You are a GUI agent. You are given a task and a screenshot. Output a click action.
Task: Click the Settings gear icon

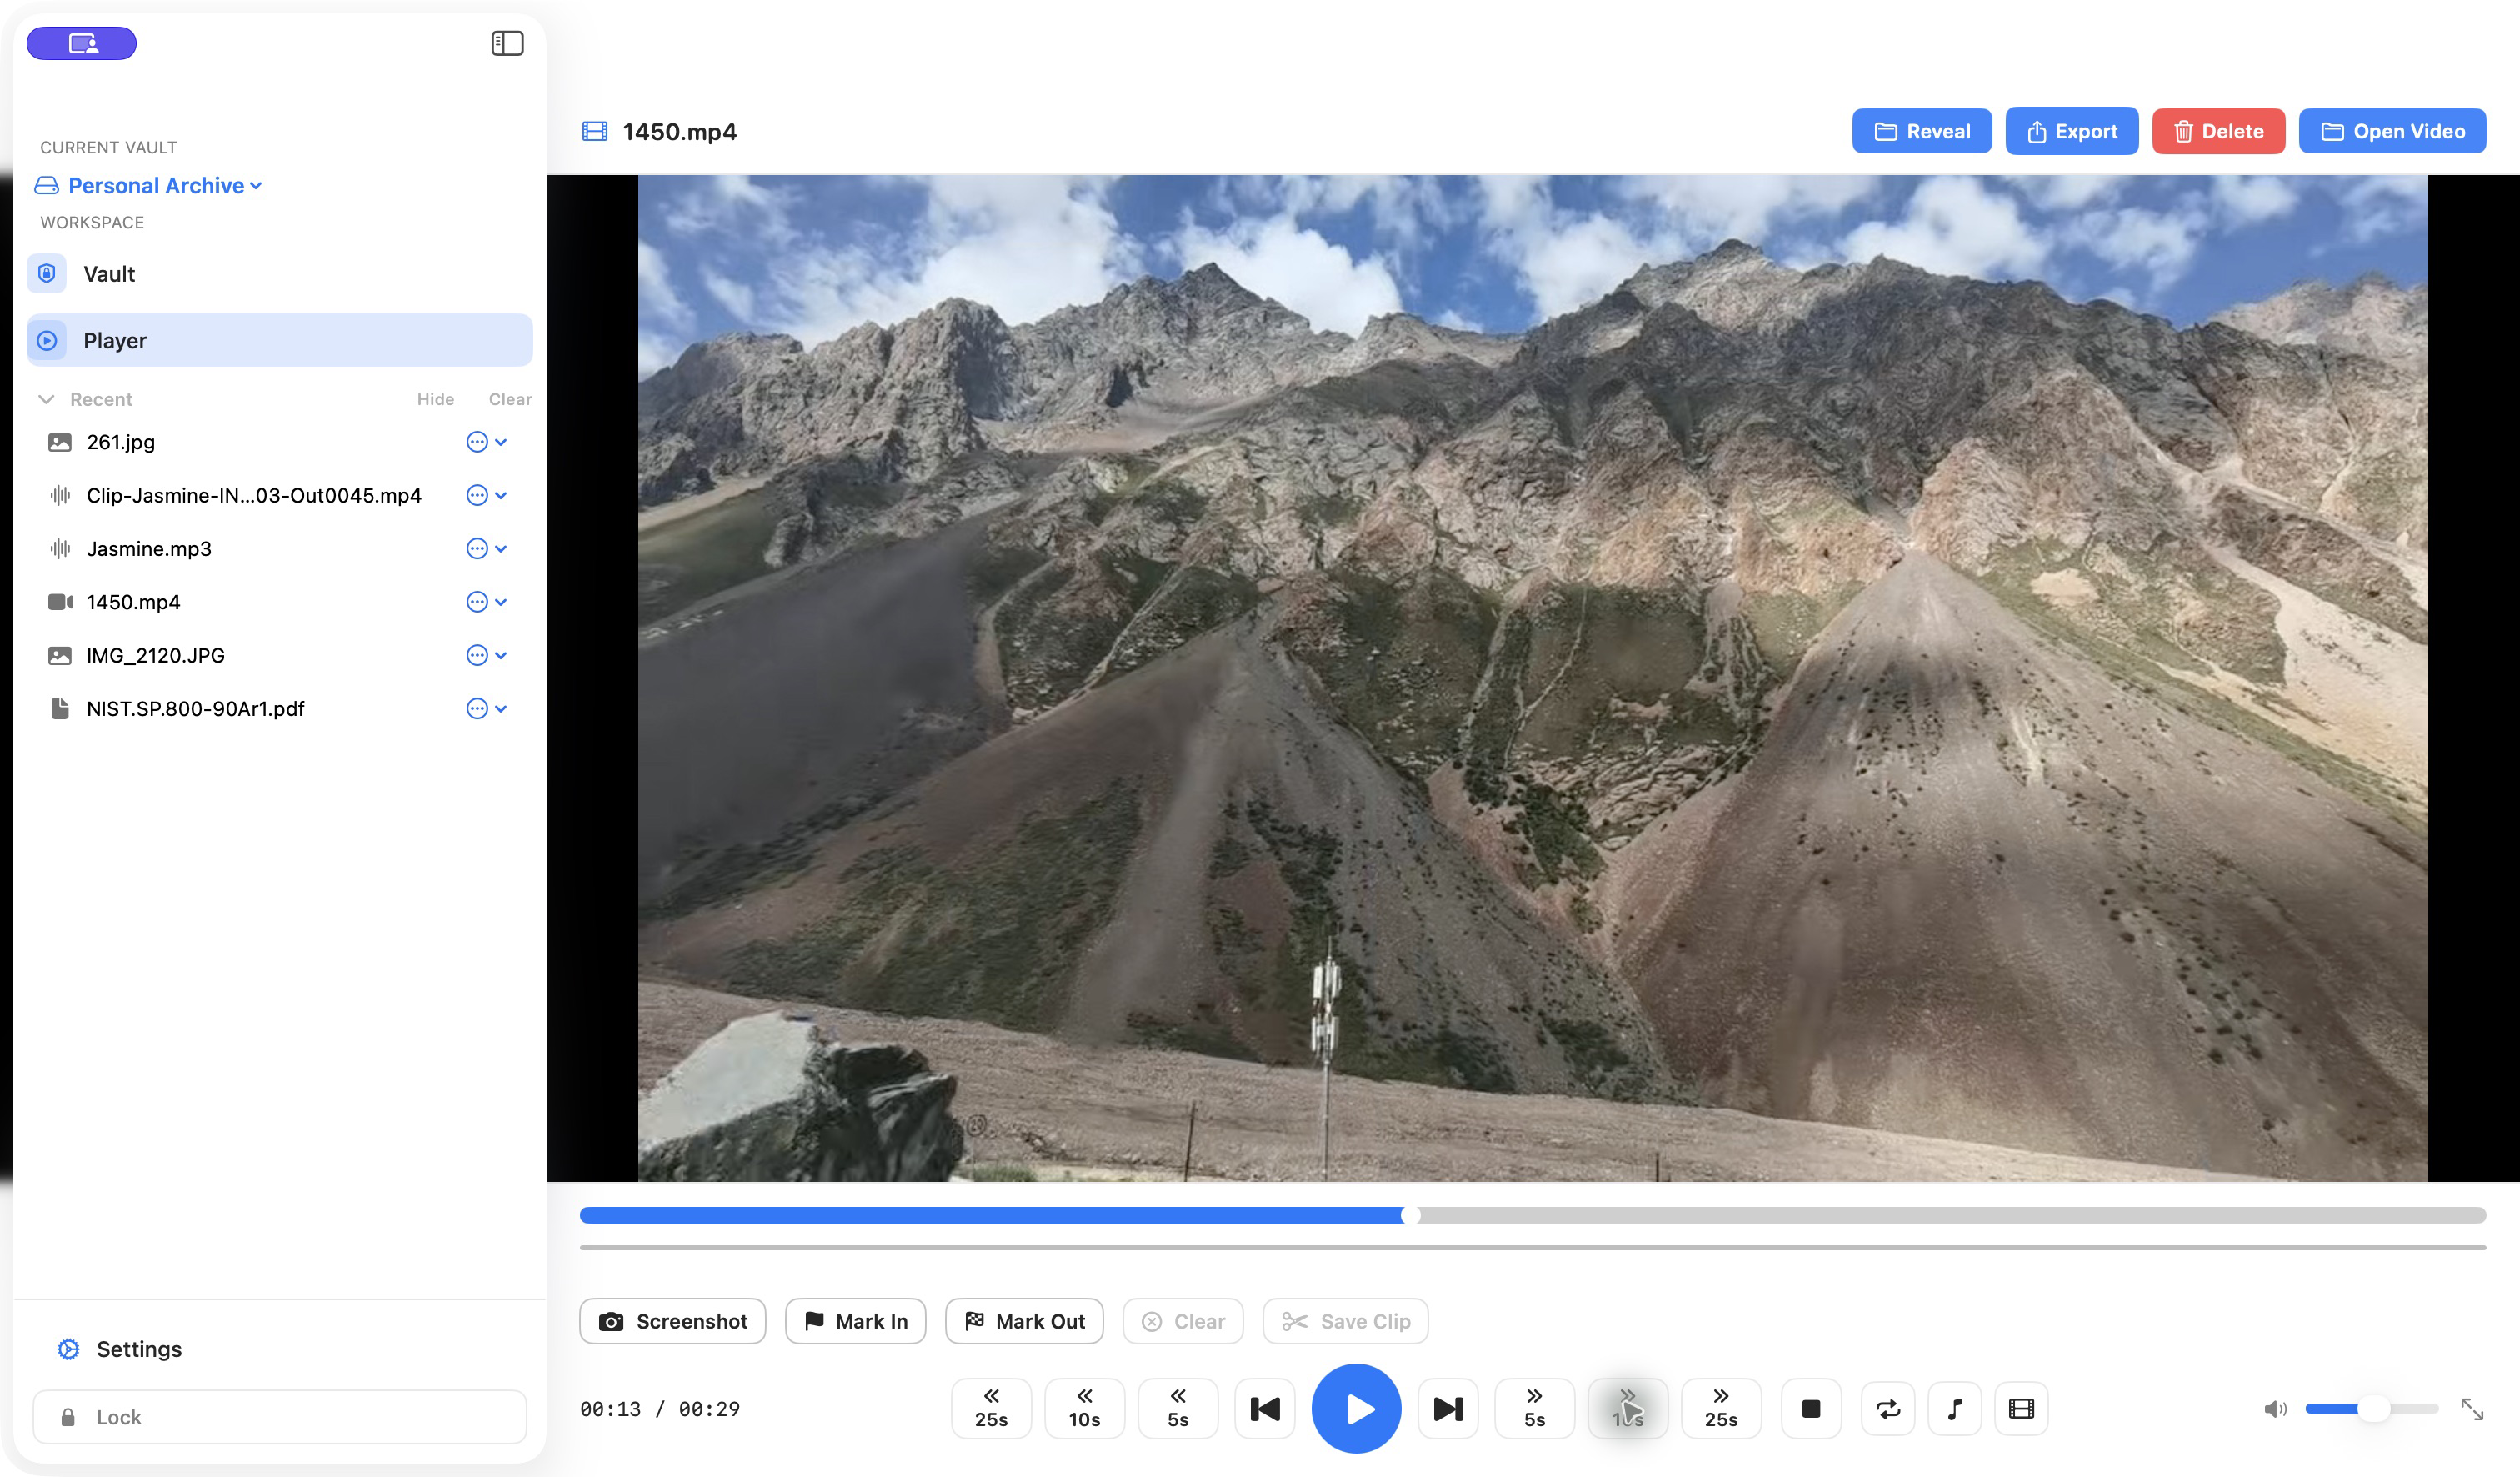[x=68, y=1349]
